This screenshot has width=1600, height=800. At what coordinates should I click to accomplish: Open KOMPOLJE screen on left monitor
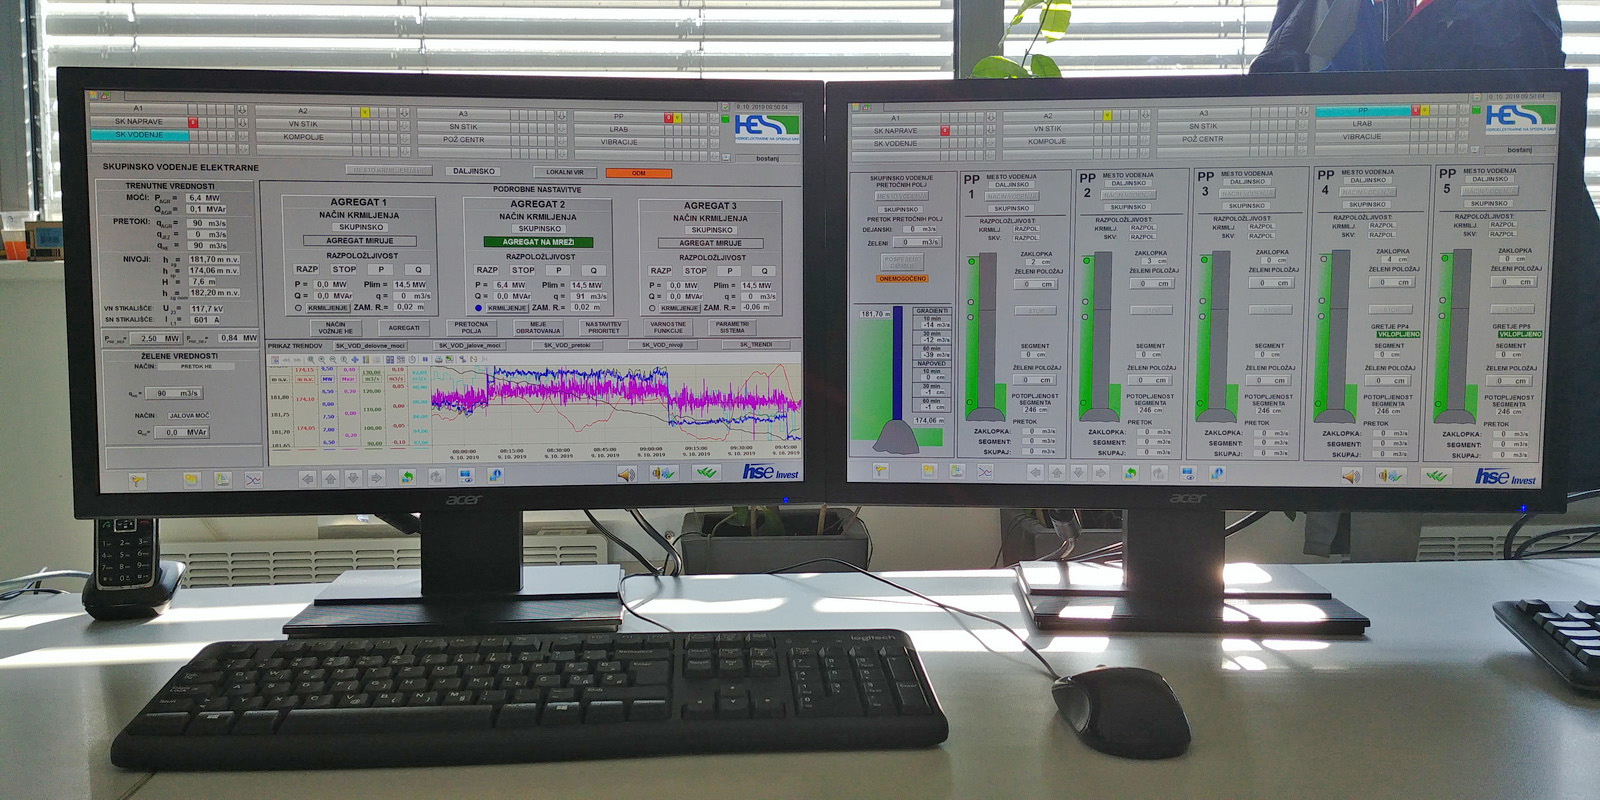(303, 137)
